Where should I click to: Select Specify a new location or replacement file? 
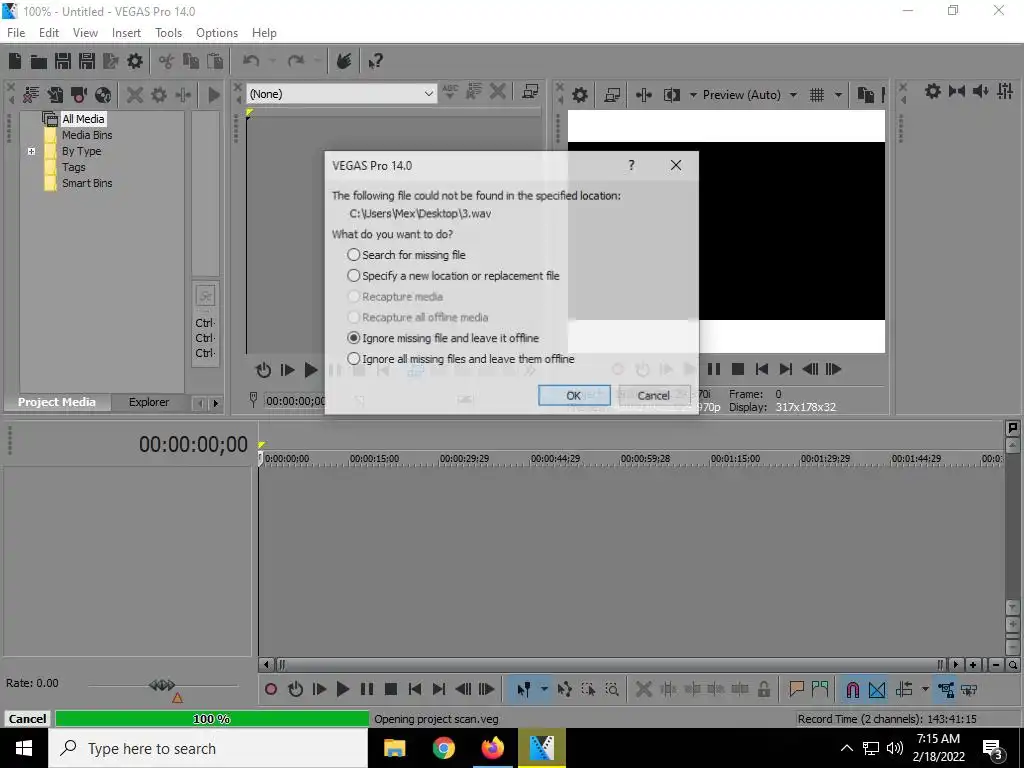click(x=453, y=276)
